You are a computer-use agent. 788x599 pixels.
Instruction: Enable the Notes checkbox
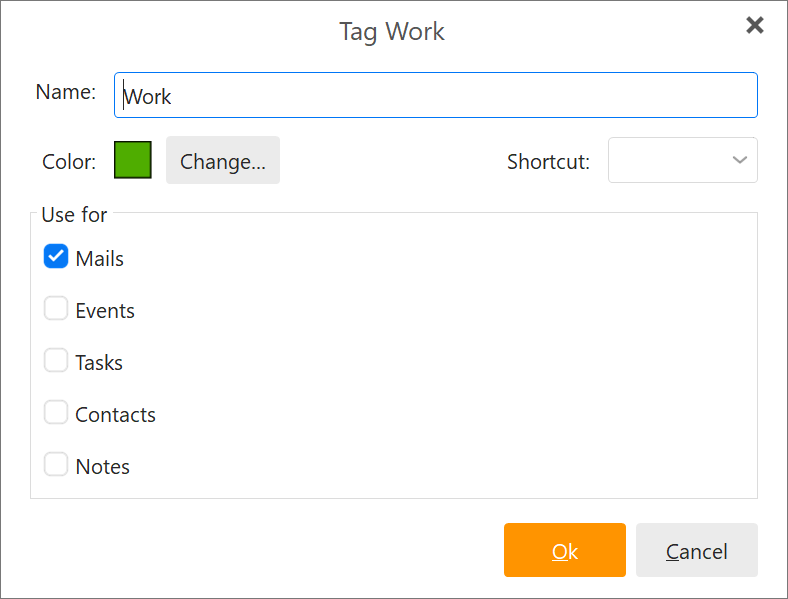point(56,464)
